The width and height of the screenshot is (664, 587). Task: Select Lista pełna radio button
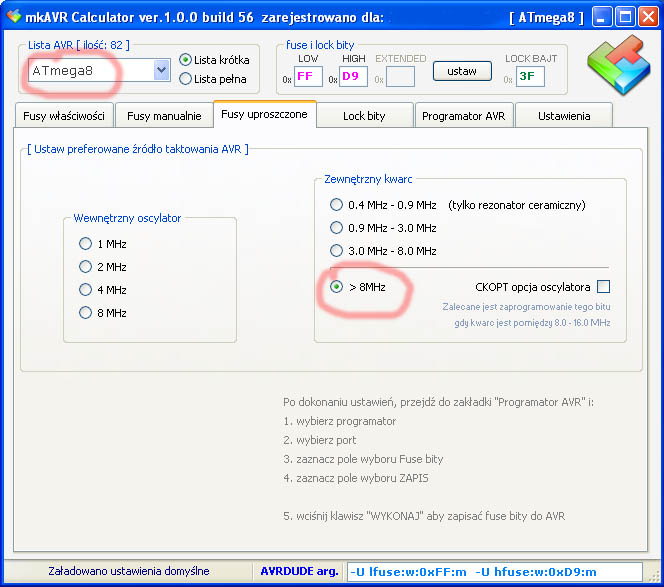(x=185, y=79)
